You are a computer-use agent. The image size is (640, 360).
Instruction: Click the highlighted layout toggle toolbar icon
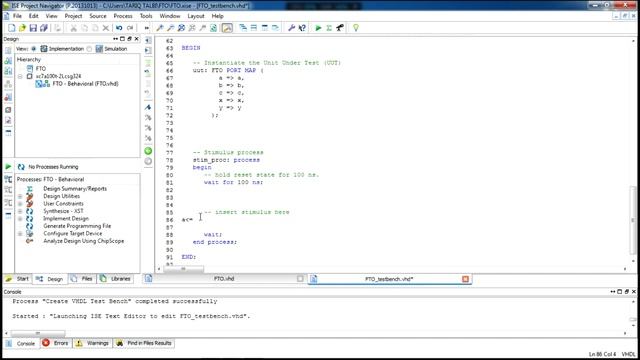227,28
